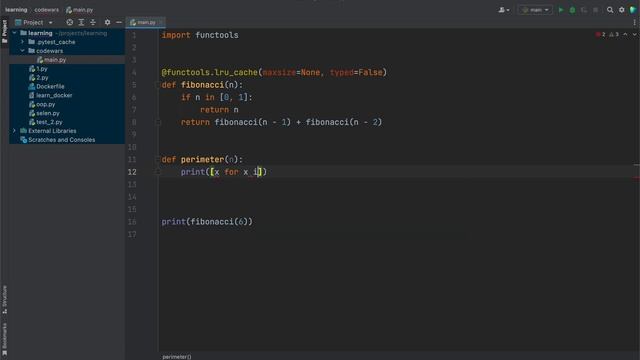Screen dimensions: 640x360
Task: Click codewars breadcrumb in navigation bar
Action: (x=47, y=10)
